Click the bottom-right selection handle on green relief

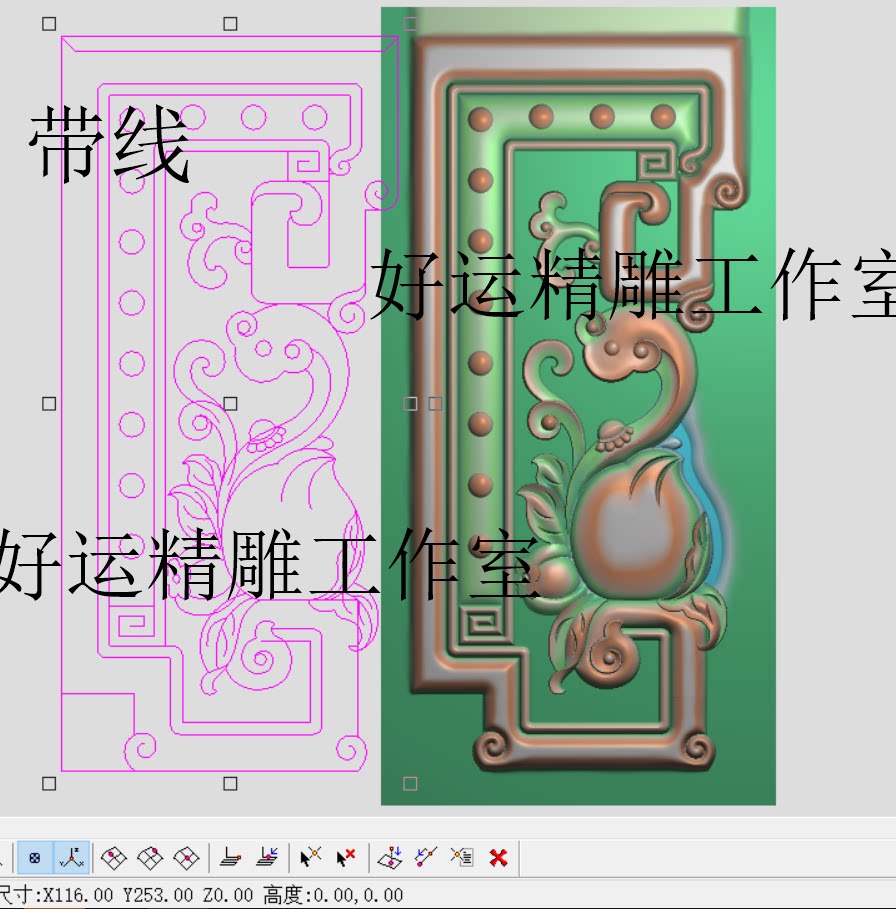(x=410, y=784)
